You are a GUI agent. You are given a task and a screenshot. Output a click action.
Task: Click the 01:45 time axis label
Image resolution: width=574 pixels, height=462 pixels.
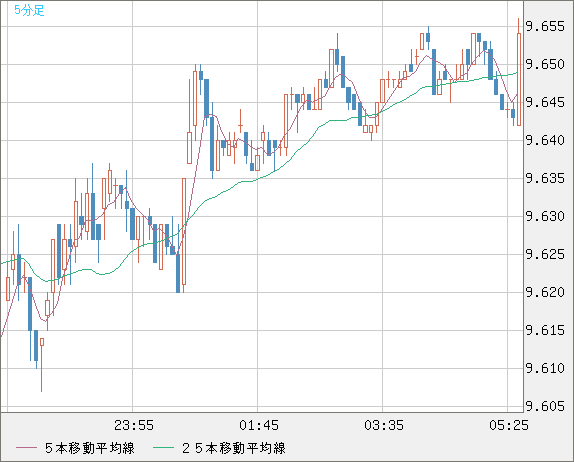tap(259, 425)
